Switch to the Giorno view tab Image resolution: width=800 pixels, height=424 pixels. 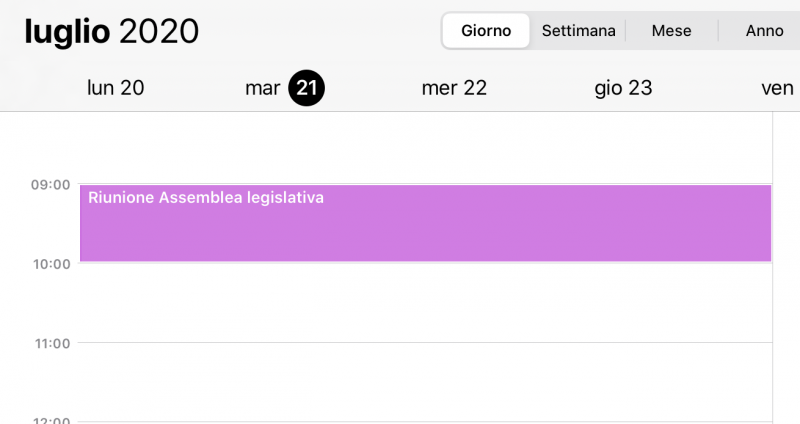point(486,30)
